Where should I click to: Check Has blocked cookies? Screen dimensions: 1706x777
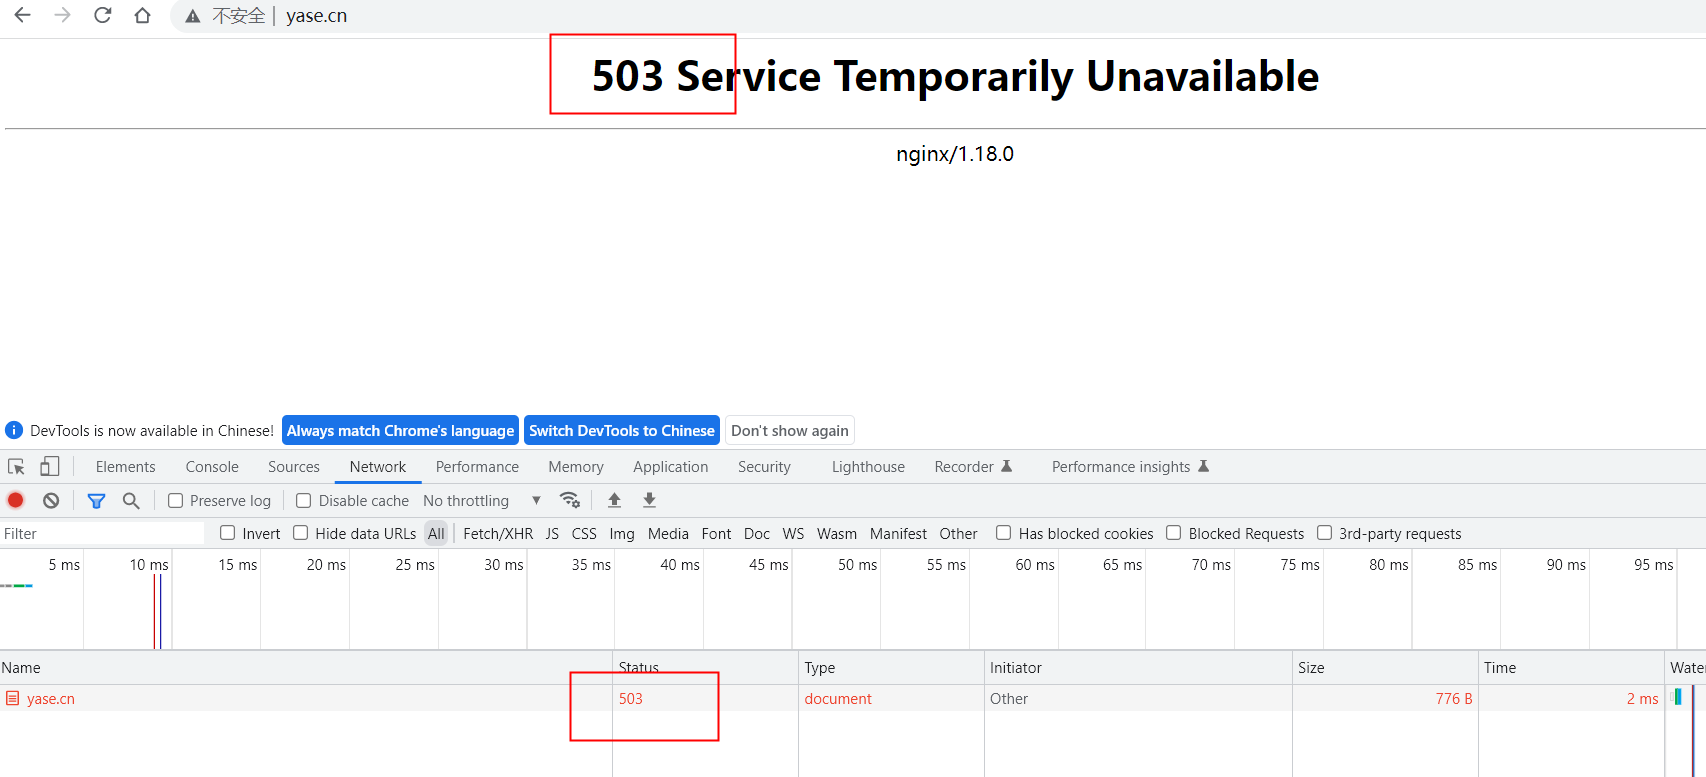1004,533
